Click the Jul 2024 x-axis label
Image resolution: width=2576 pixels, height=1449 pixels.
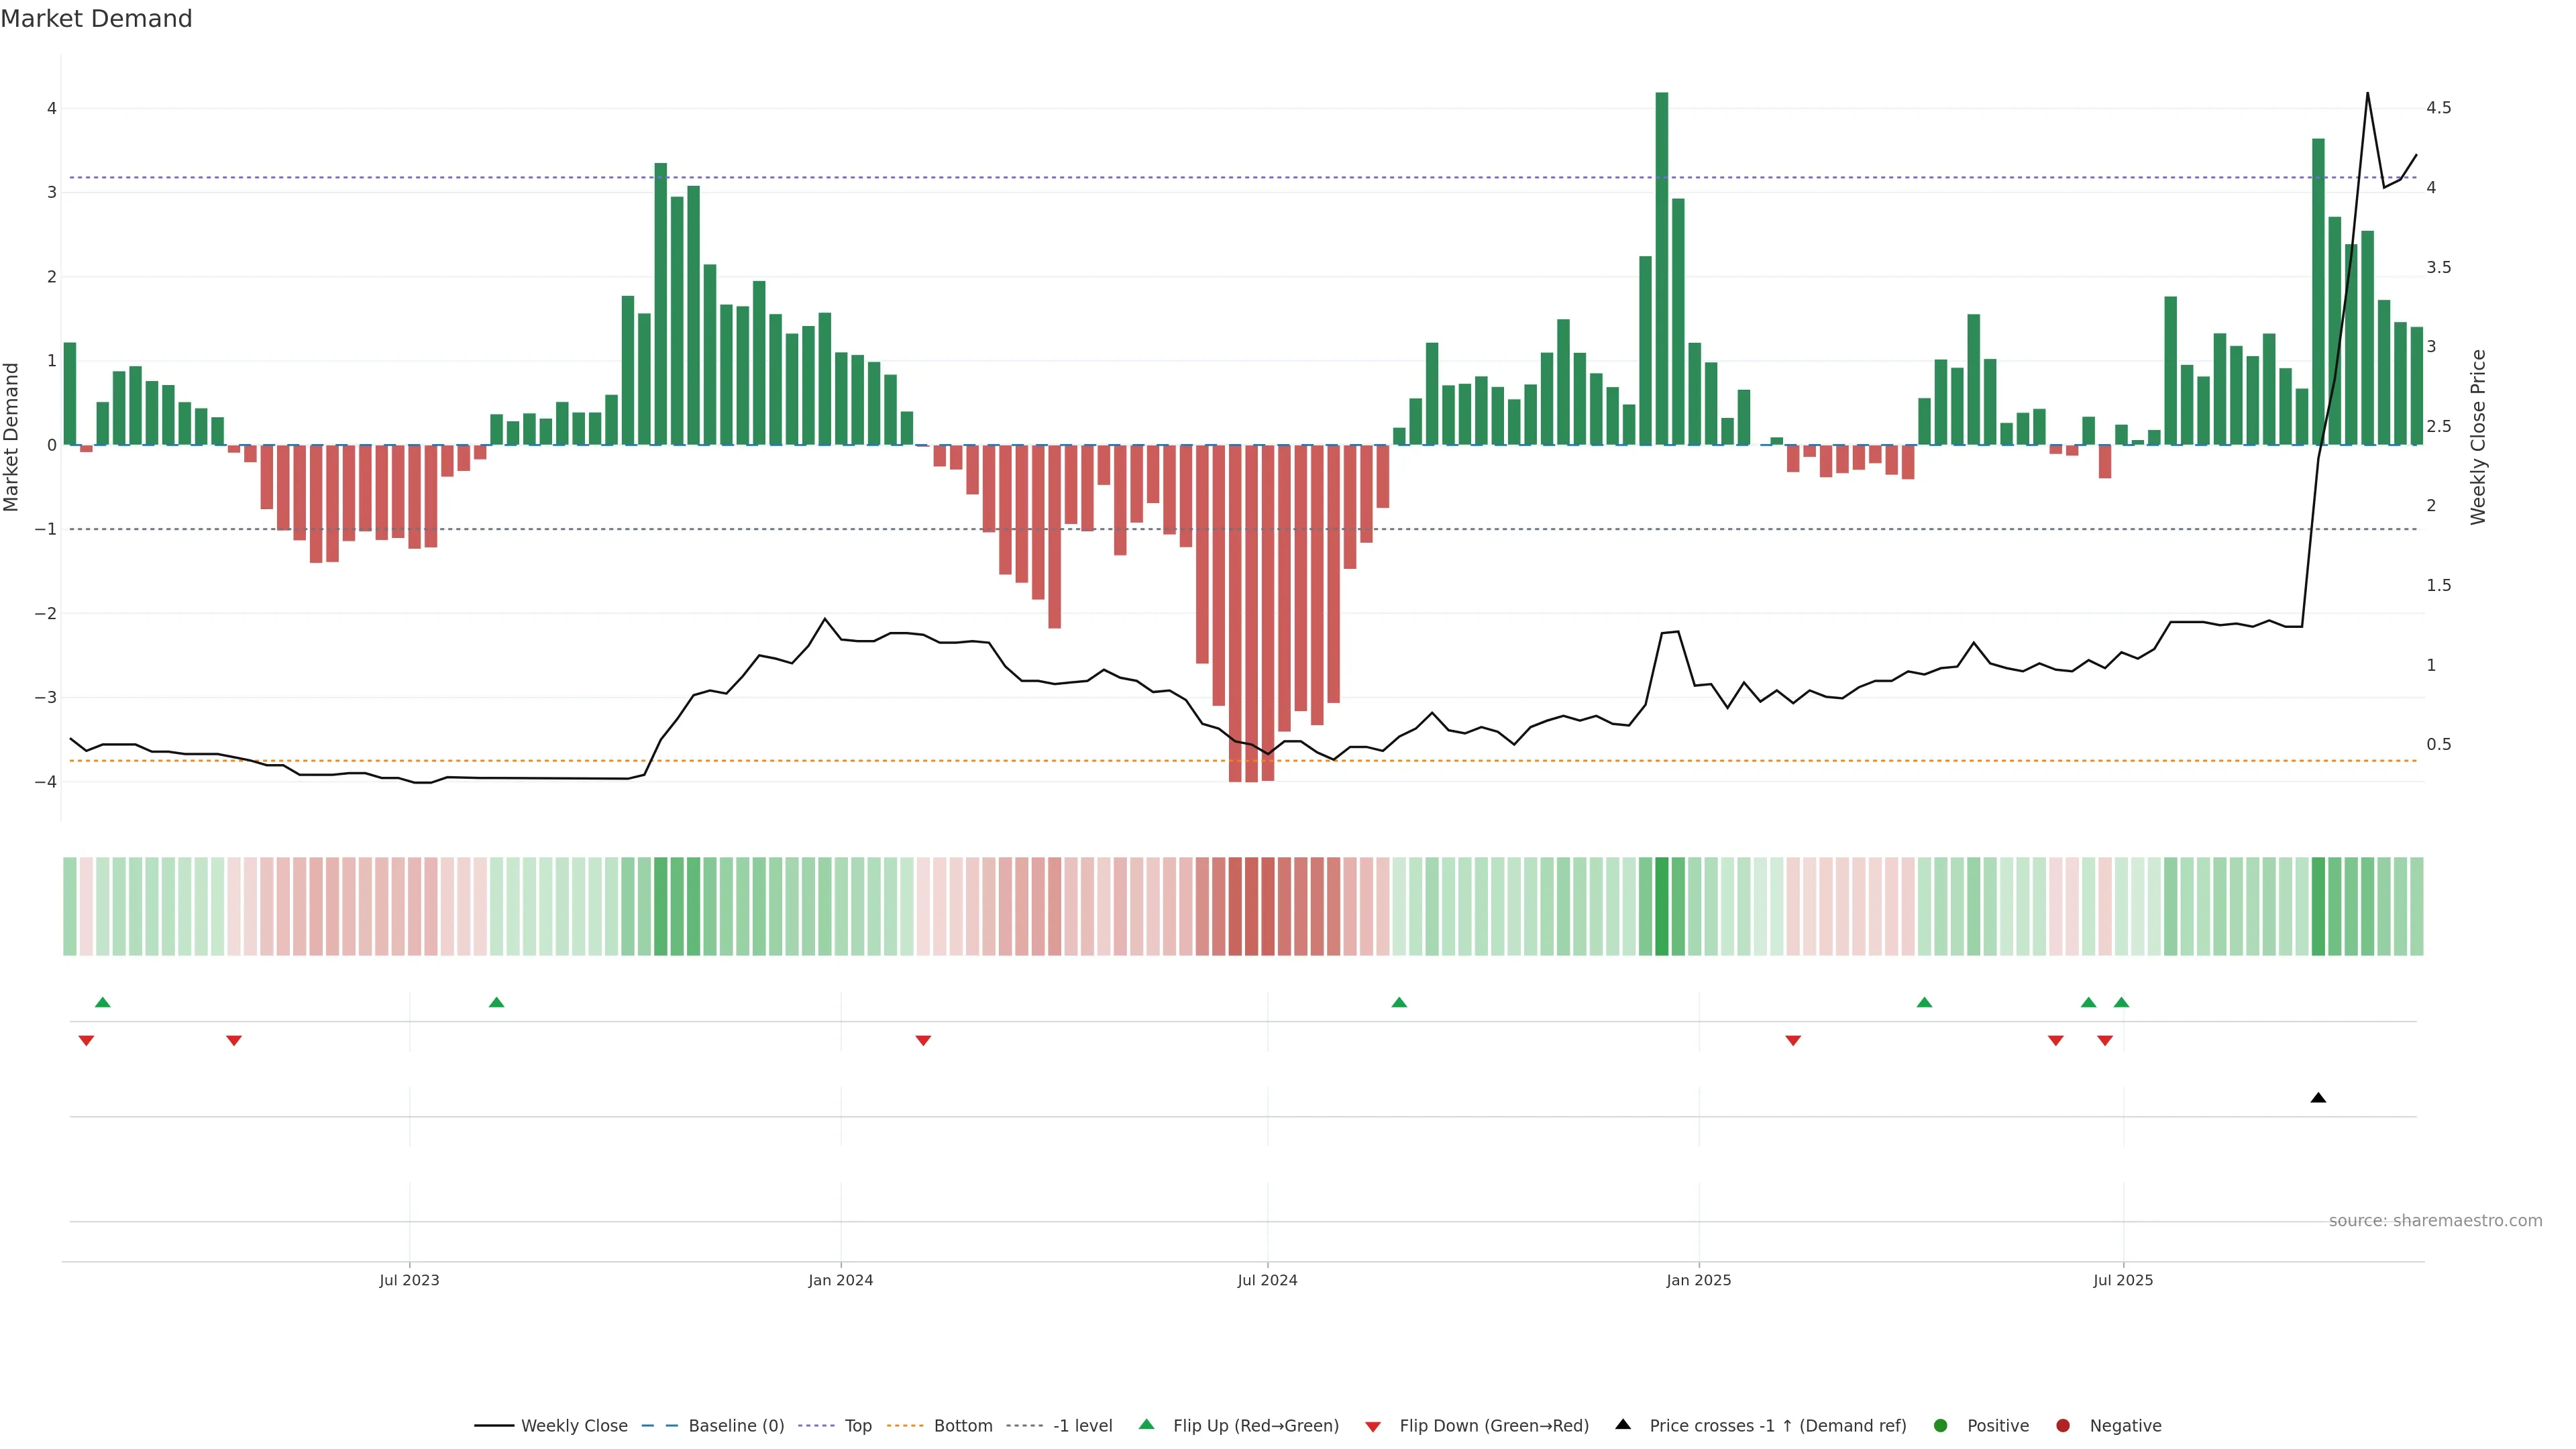point(1267,1280)
